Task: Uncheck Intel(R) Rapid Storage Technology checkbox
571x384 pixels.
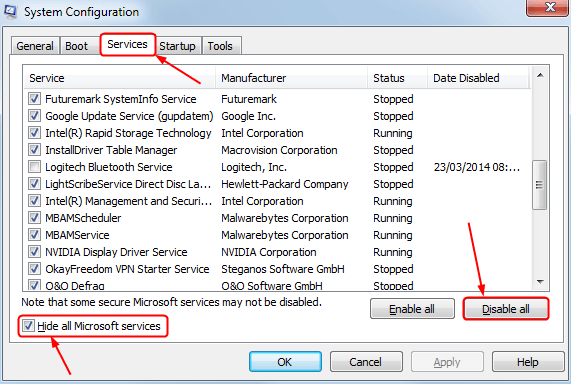Action: click(35, 133)
